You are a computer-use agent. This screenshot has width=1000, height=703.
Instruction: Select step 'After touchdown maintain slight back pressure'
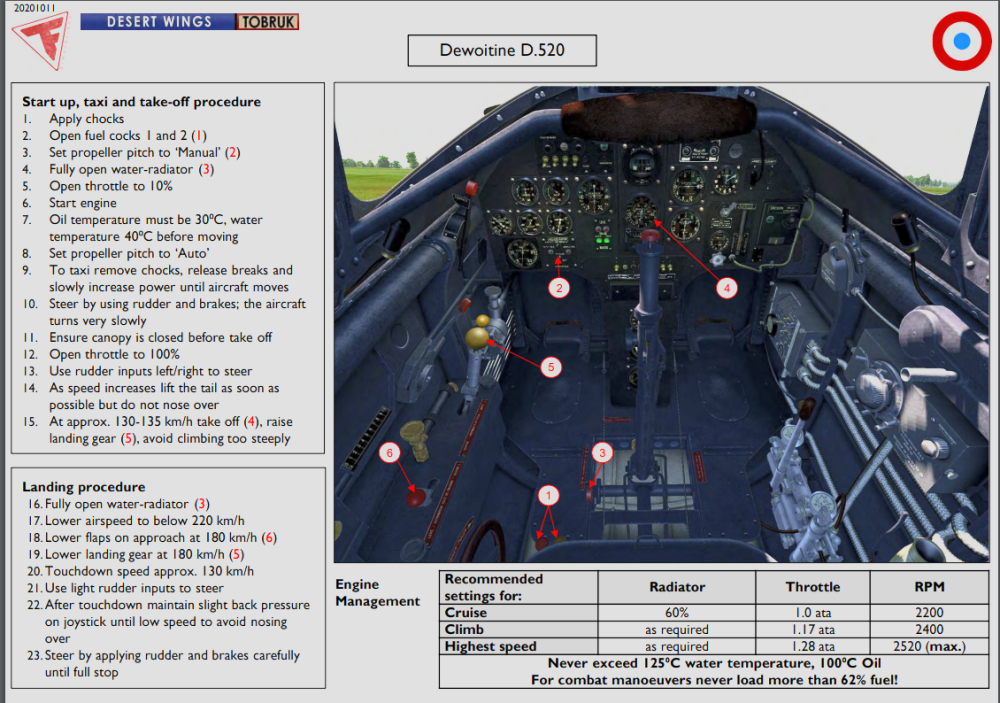[169, 621]
